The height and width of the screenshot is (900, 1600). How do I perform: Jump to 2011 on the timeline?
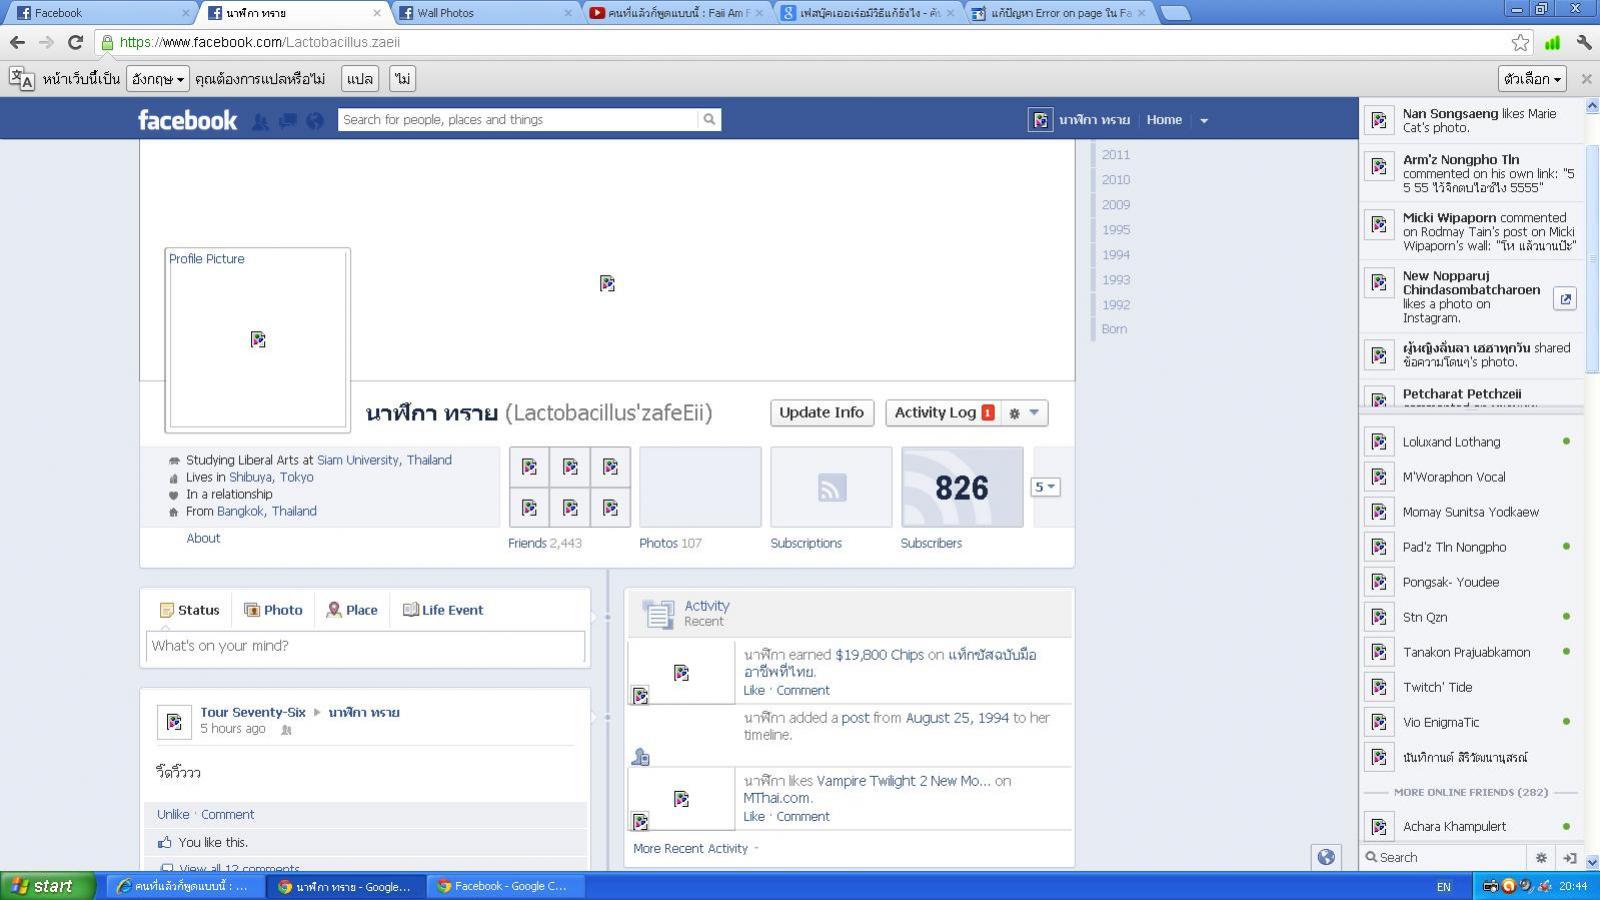click(1116, 155)
